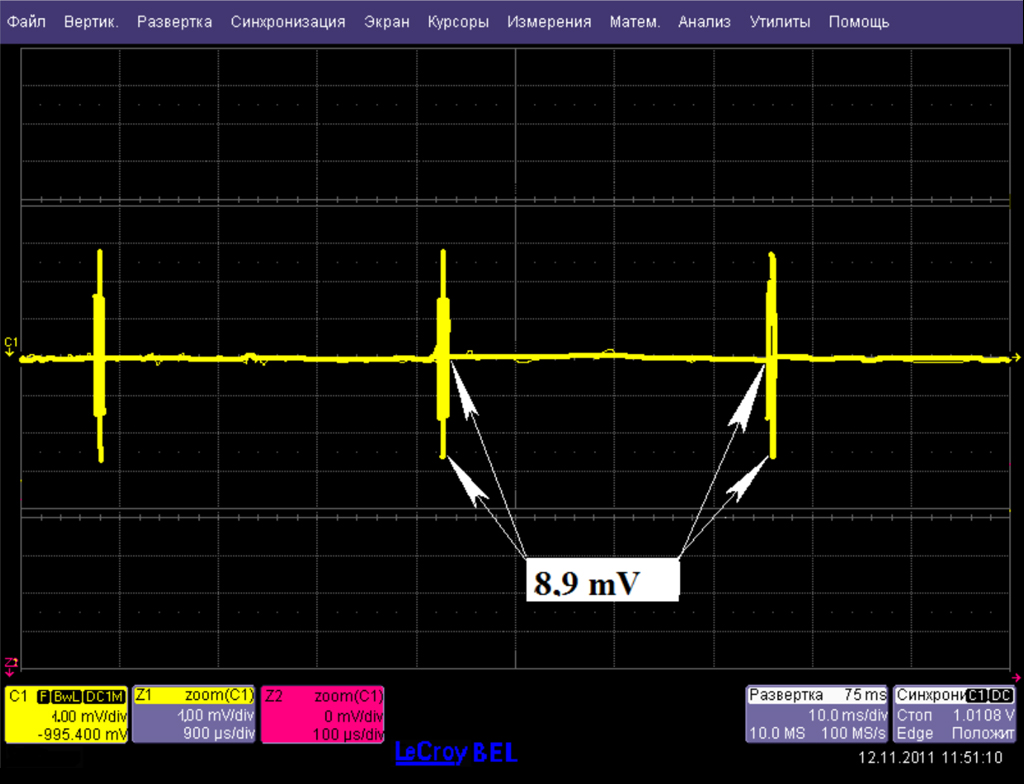Open the Курсоры menu

coord(458,22)
